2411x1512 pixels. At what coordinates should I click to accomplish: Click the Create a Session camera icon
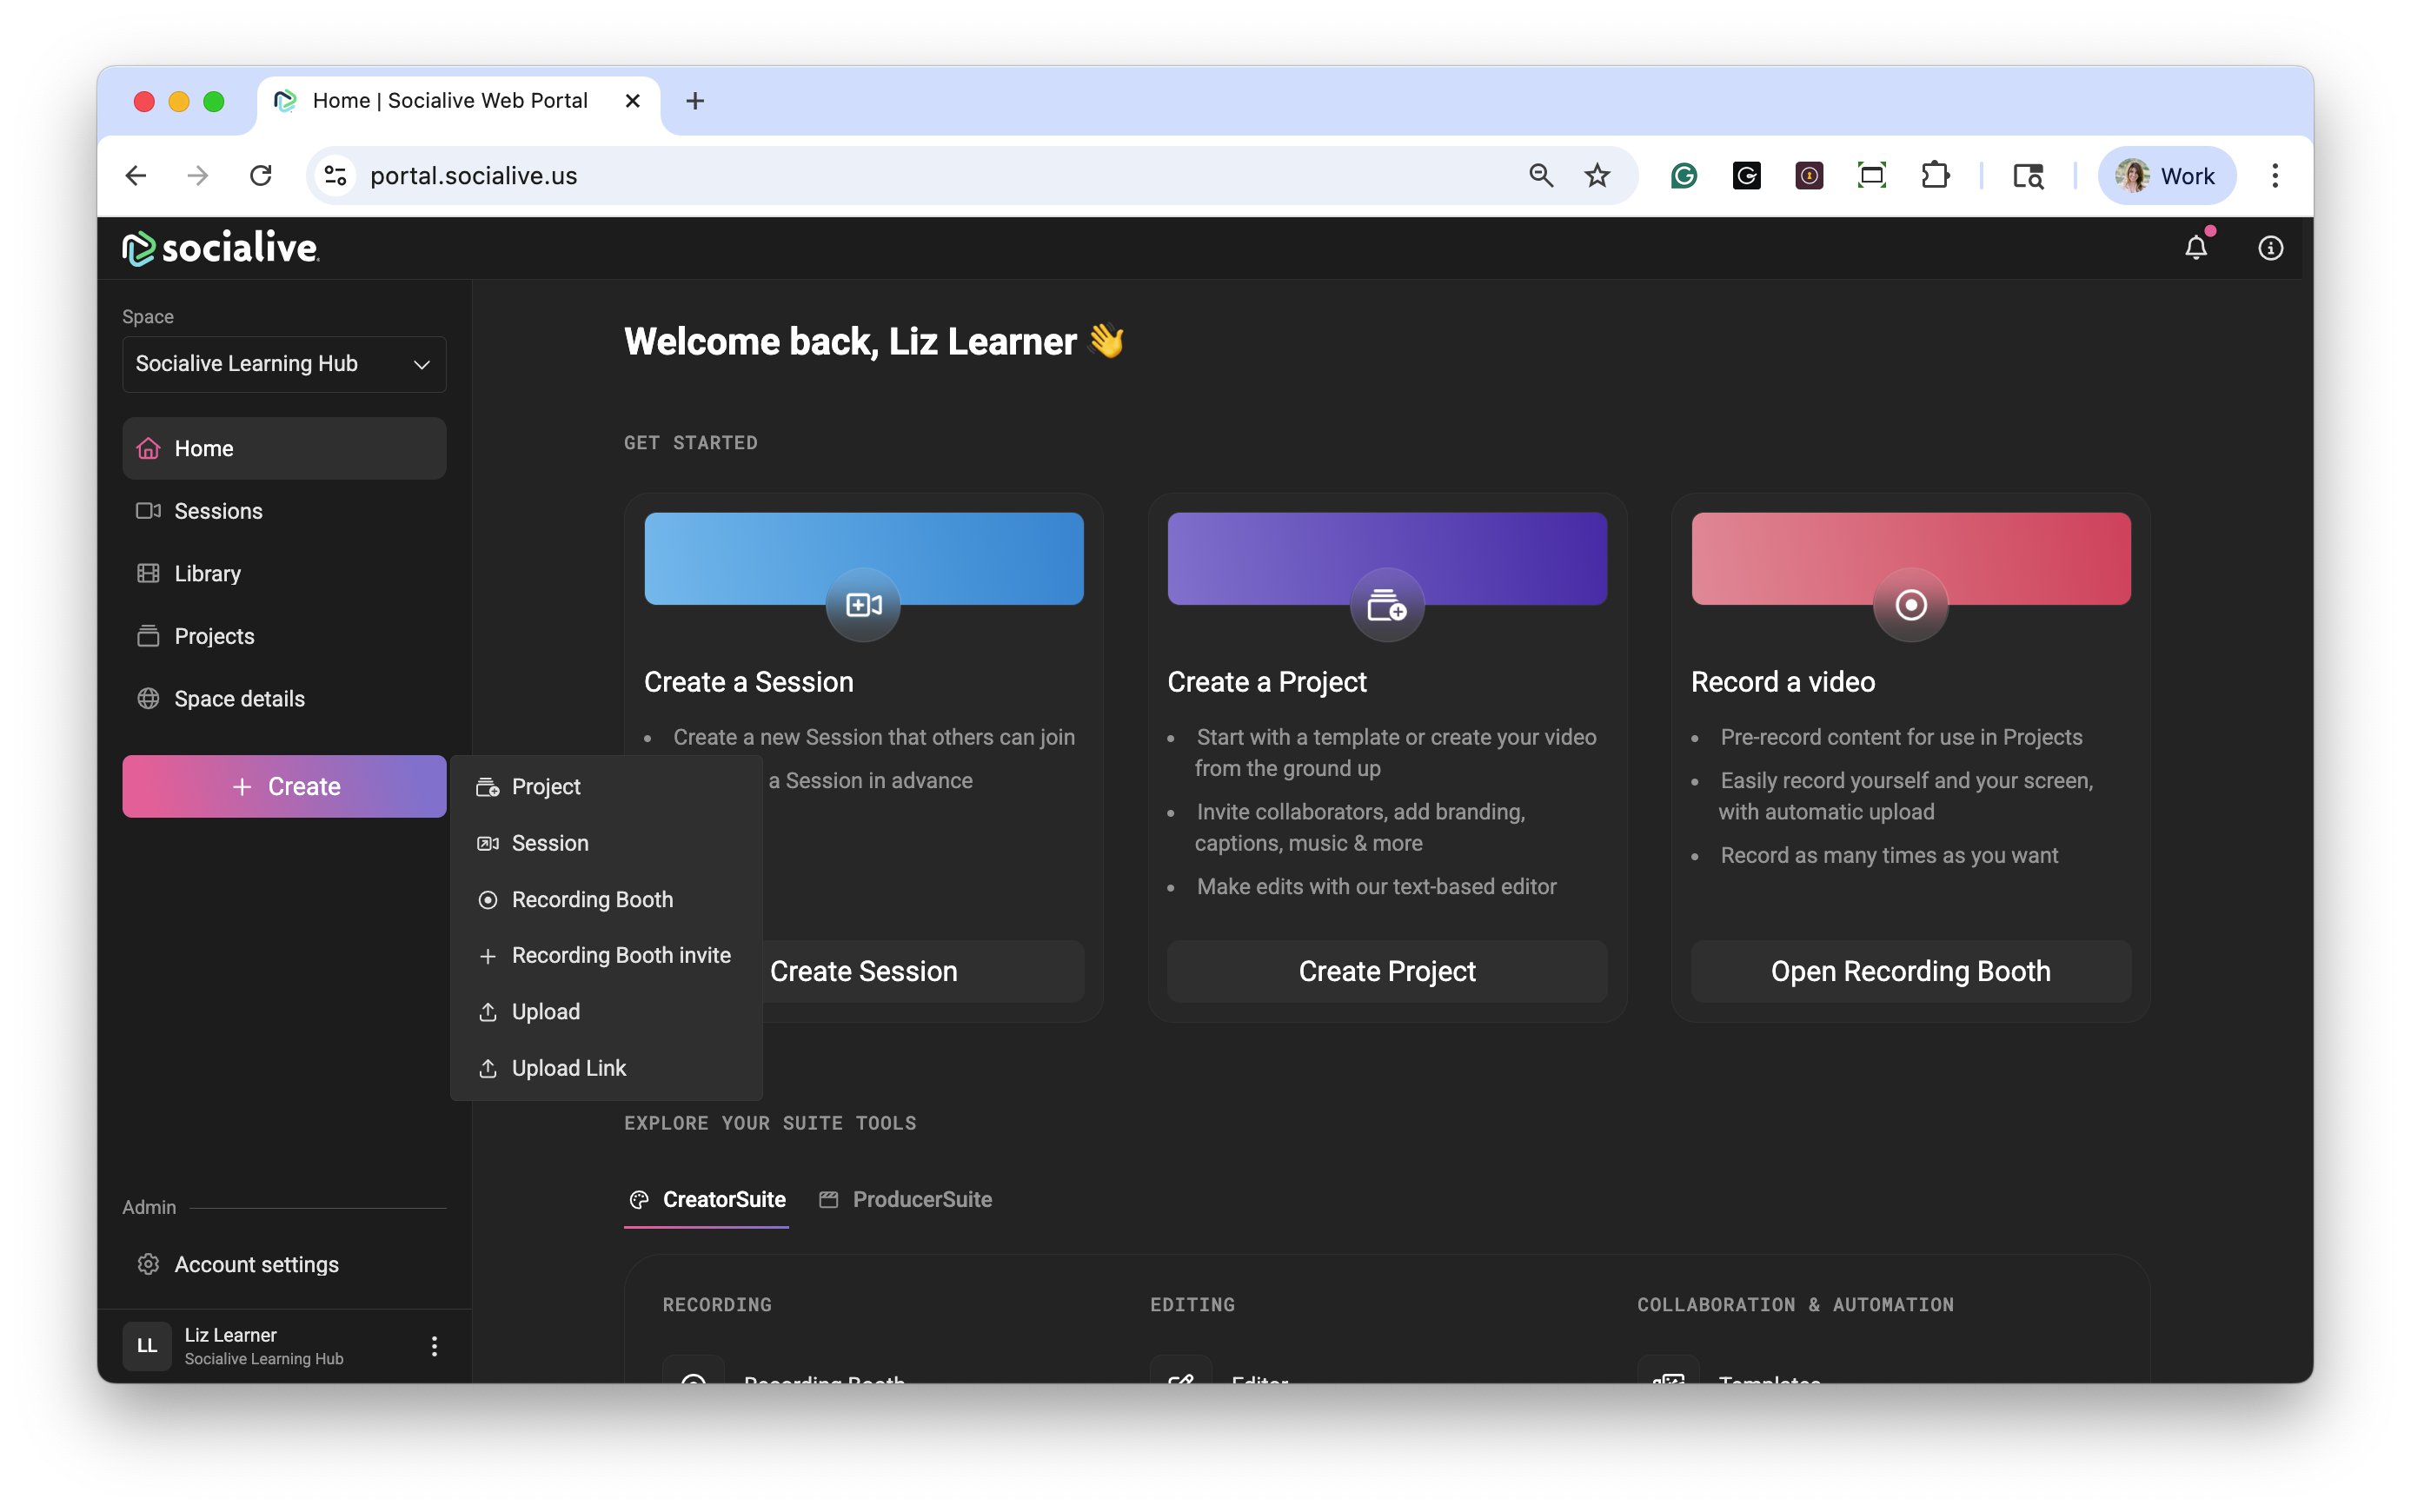[x=863, y=605]
